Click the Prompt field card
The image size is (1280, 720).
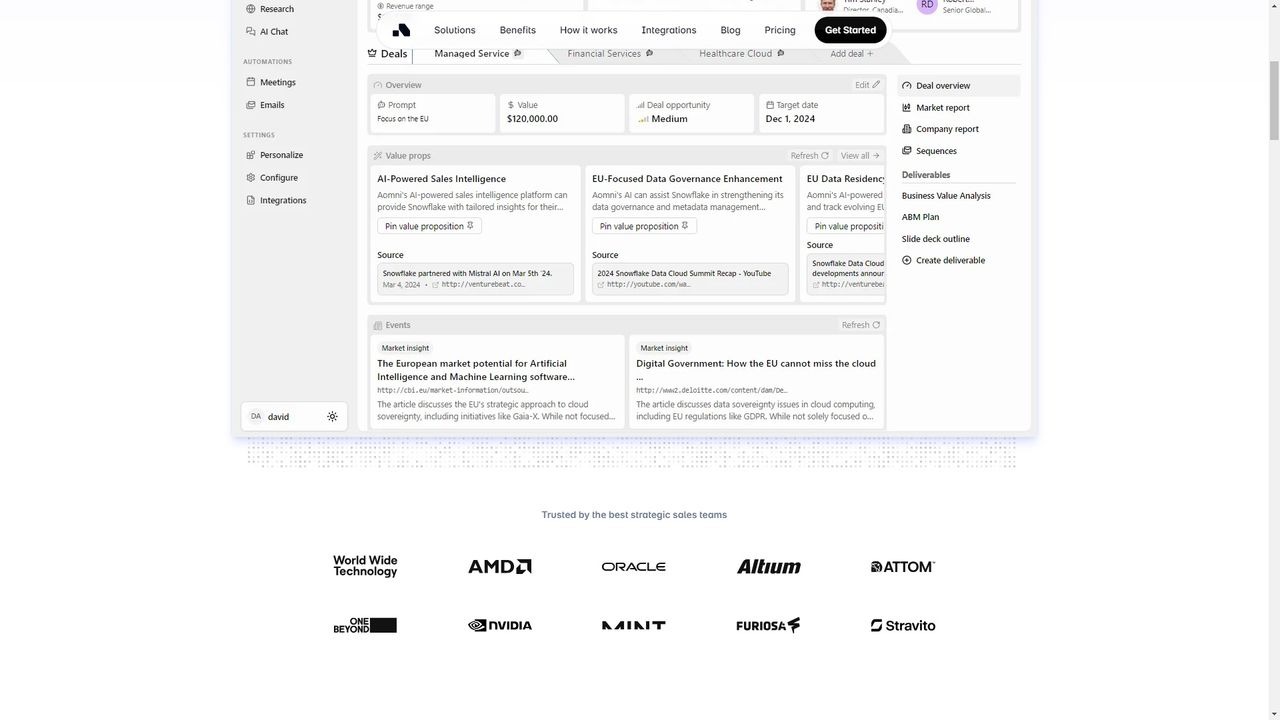[x=431, y=112]
